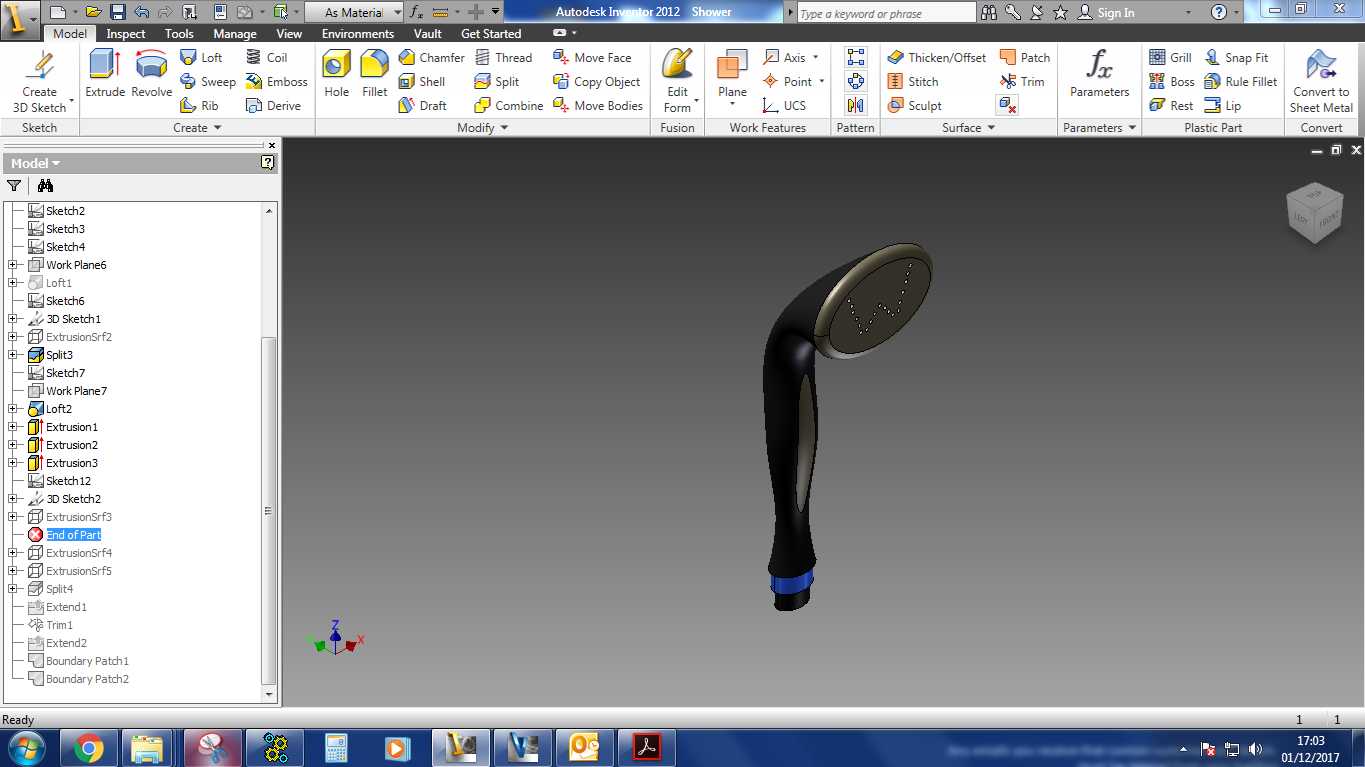Expand the 3D Sketch1 node
The width and height of the screenshot is (1365, 767).
pyautogui.click(x=13, y=319)
